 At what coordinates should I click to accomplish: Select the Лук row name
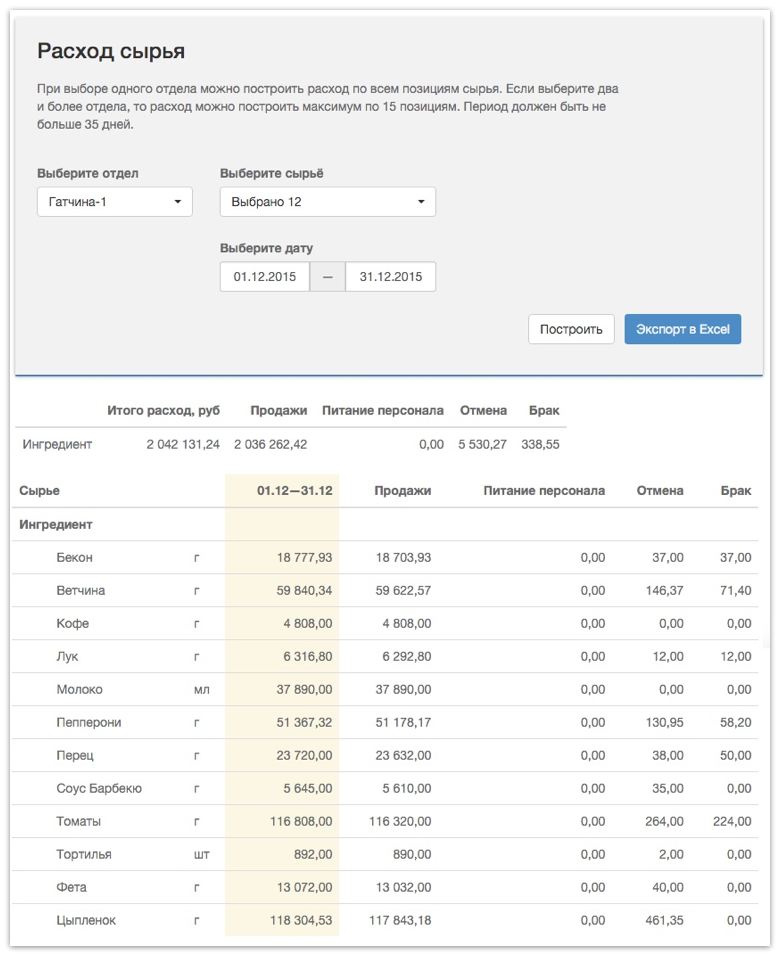68,656
